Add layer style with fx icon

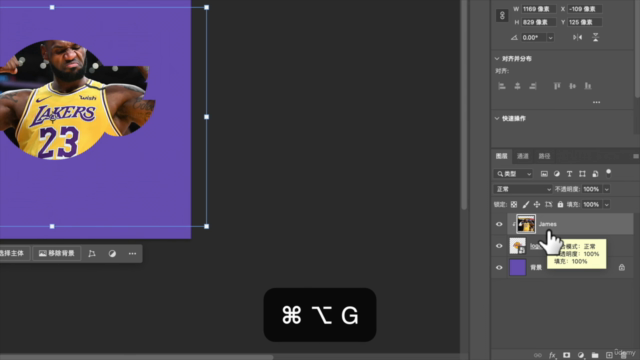coord(552,355)
